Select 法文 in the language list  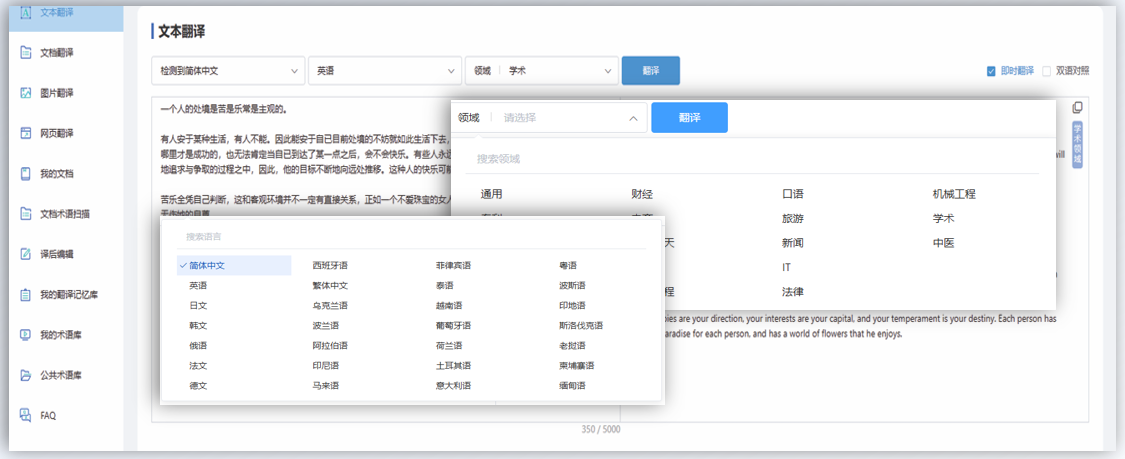pyautogui.click(x=198, y=366)
